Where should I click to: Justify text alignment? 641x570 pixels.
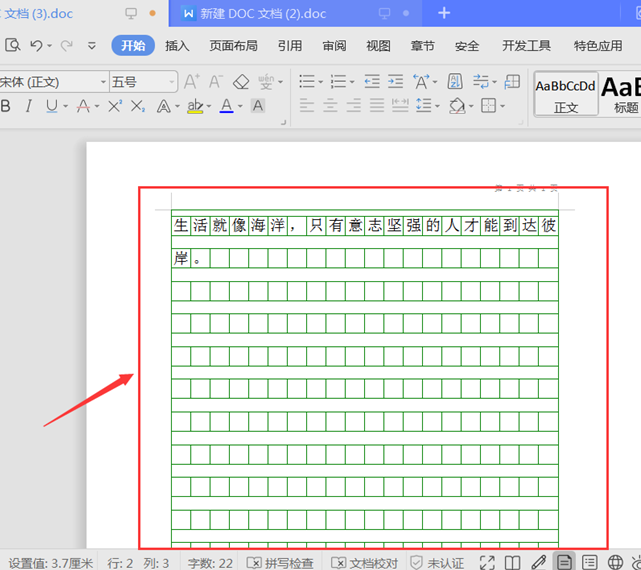[x=377, y=106]
